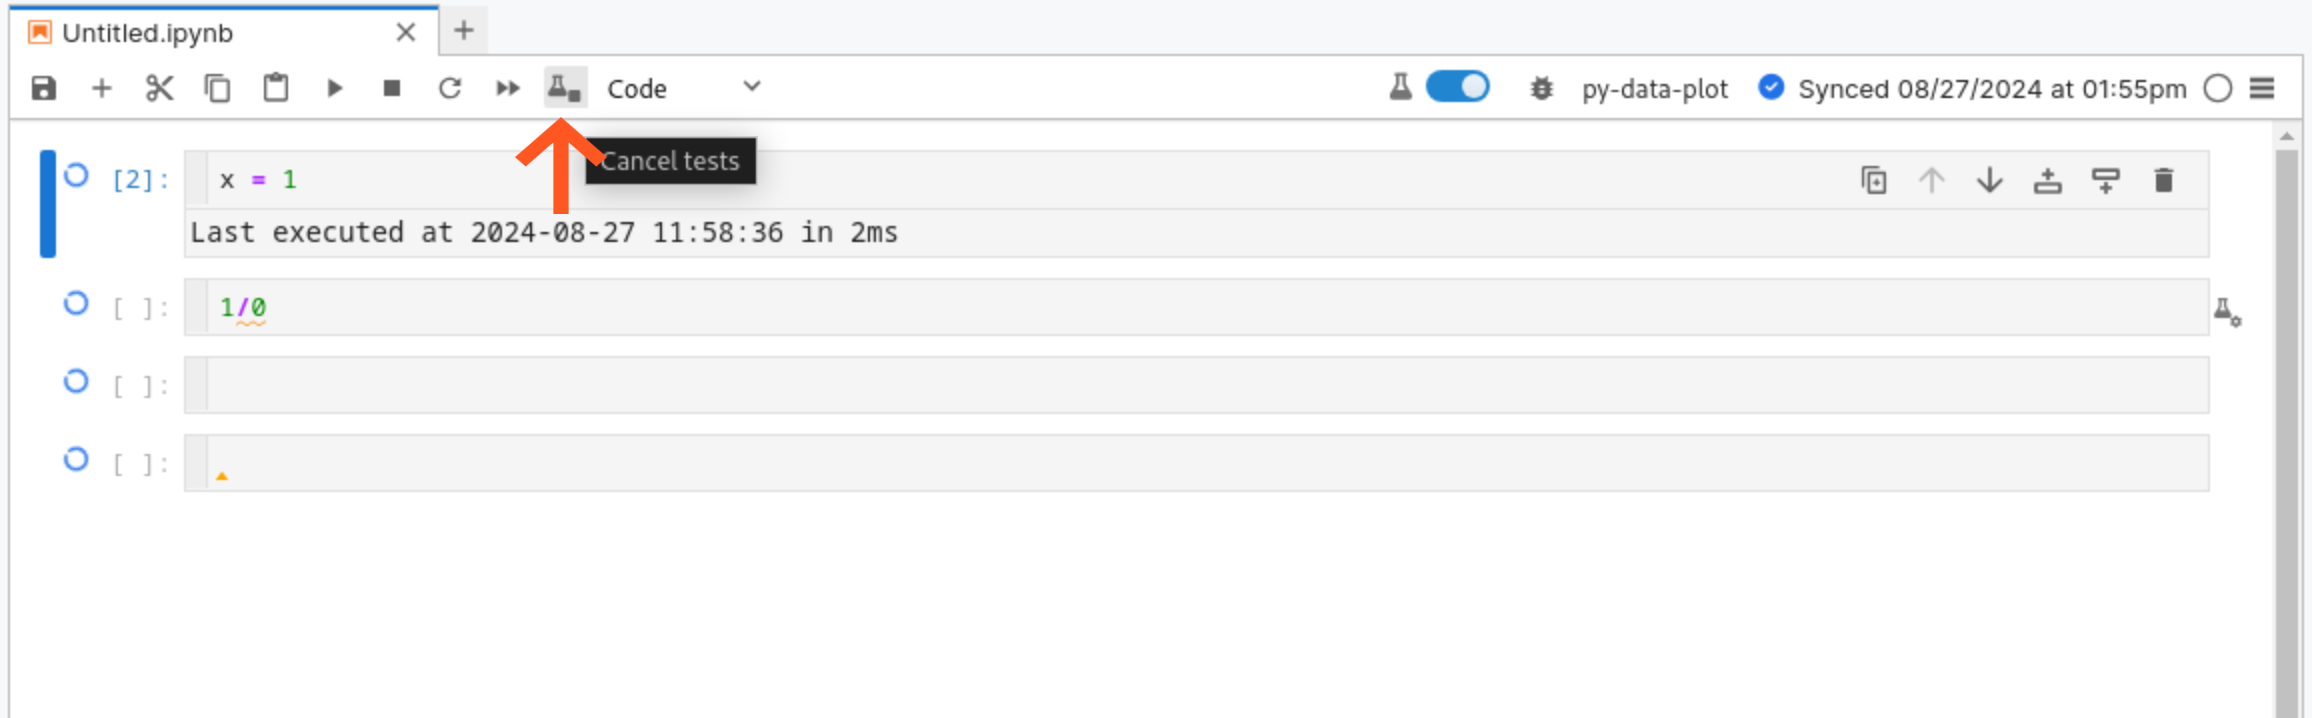Delete the first cell with trash icon
Screen dimensions: 2312x718
point(2163,181)
